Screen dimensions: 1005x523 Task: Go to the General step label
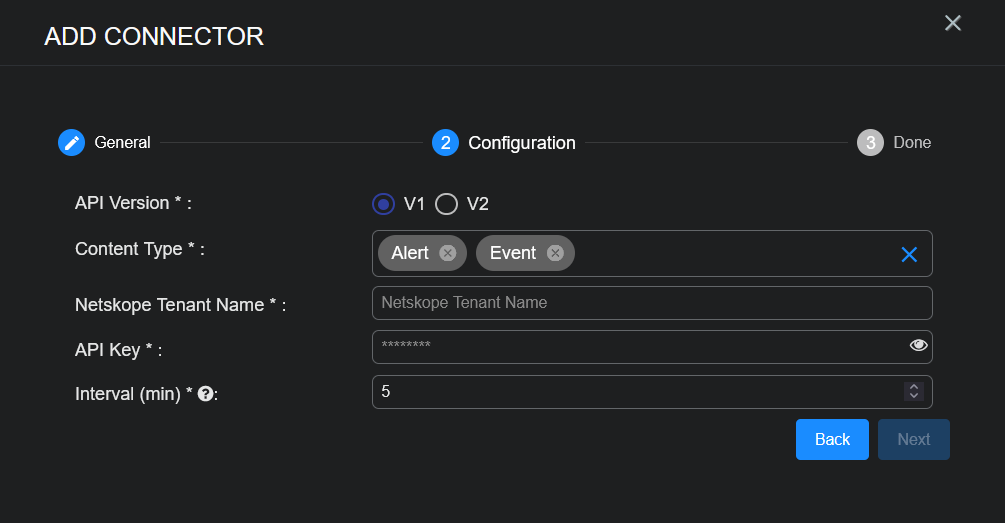pos(122,143)
